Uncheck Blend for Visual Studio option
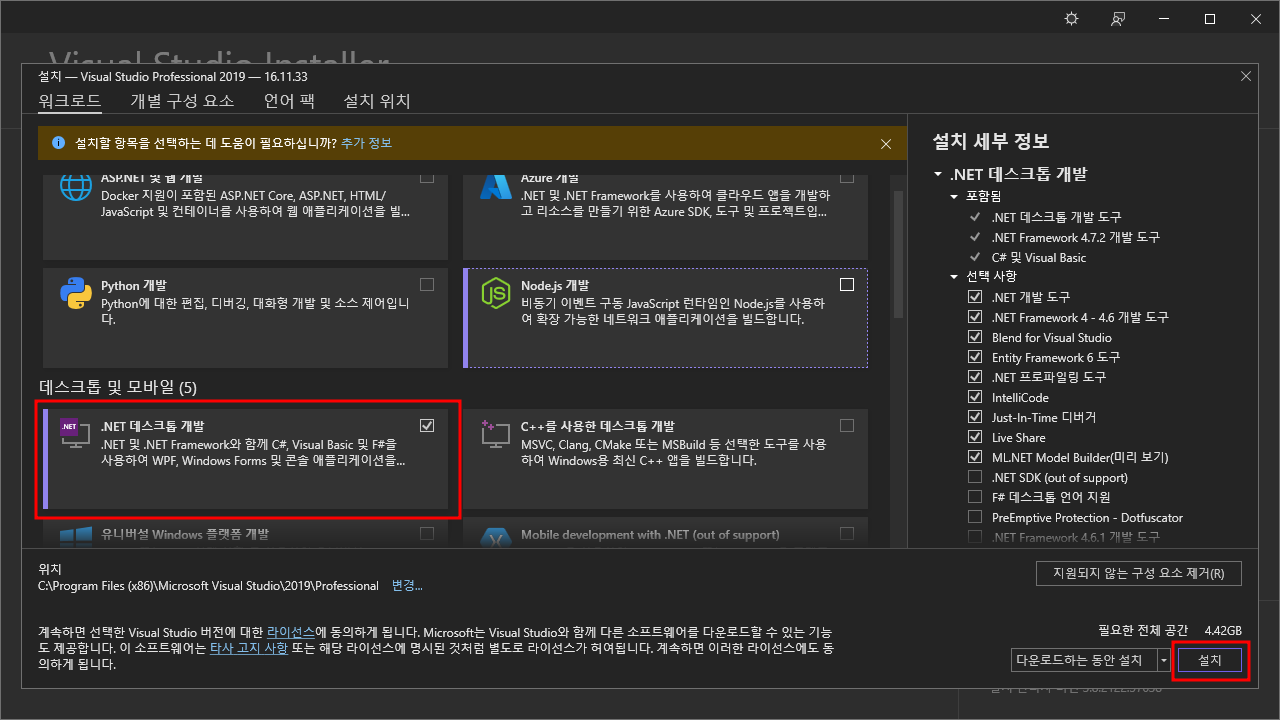 click(x=975, y=337)
